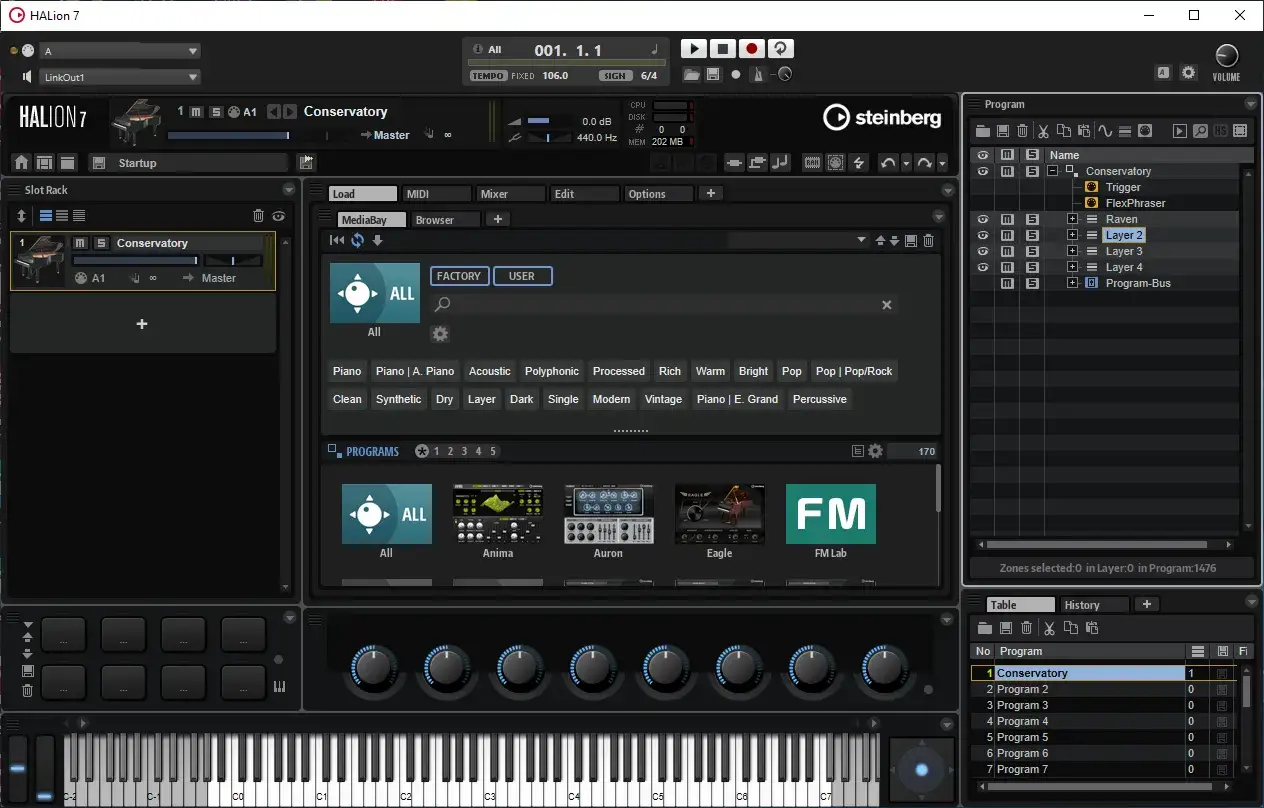This screenshot has height=808, width=1264.
Task: Toggle the USER content filter
Action: coord(522,276)
